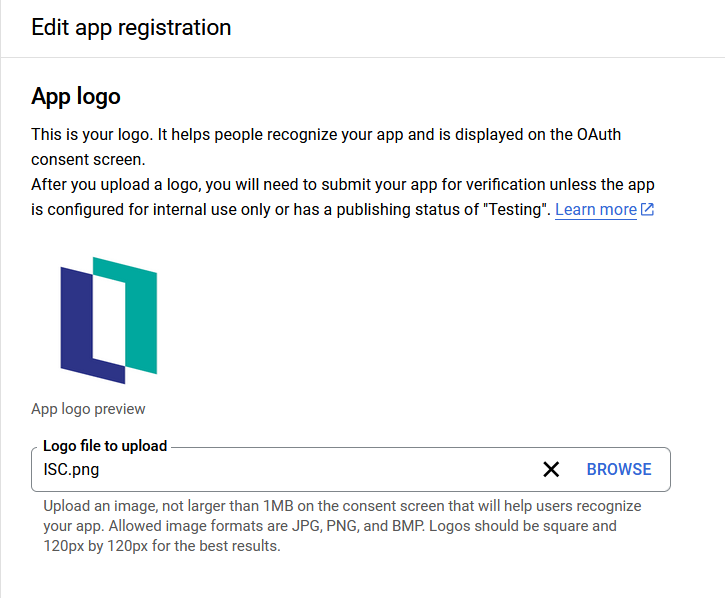The image size is (725, 598).
Task: Focus the Logo file to upload field
Action: [350, 469]
